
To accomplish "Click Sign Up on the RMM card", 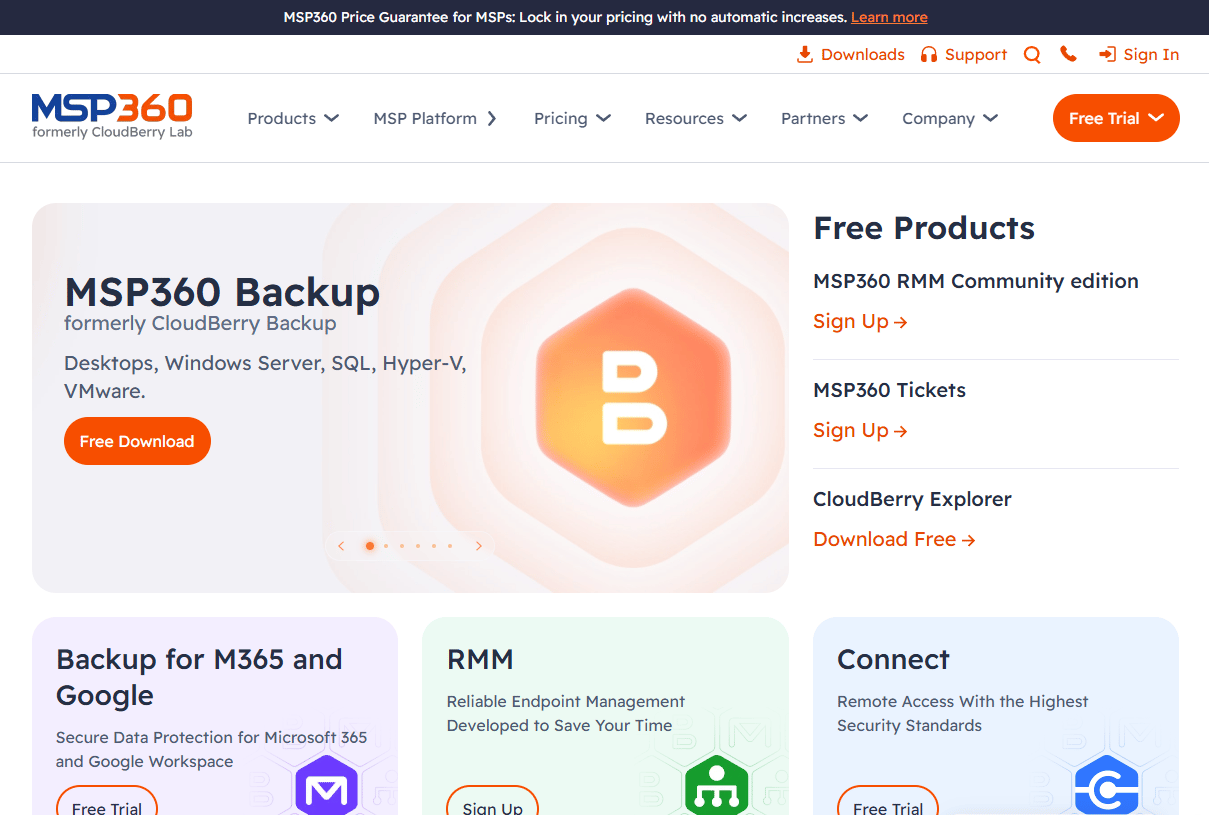I will pyautogui.click(x=493, y=801).
